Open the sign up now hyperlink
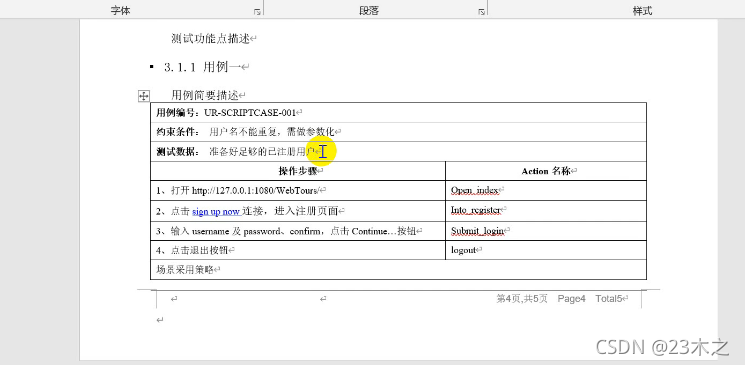Image resolution: width=745 pixels, height=365 pixels. click(215, 211)
